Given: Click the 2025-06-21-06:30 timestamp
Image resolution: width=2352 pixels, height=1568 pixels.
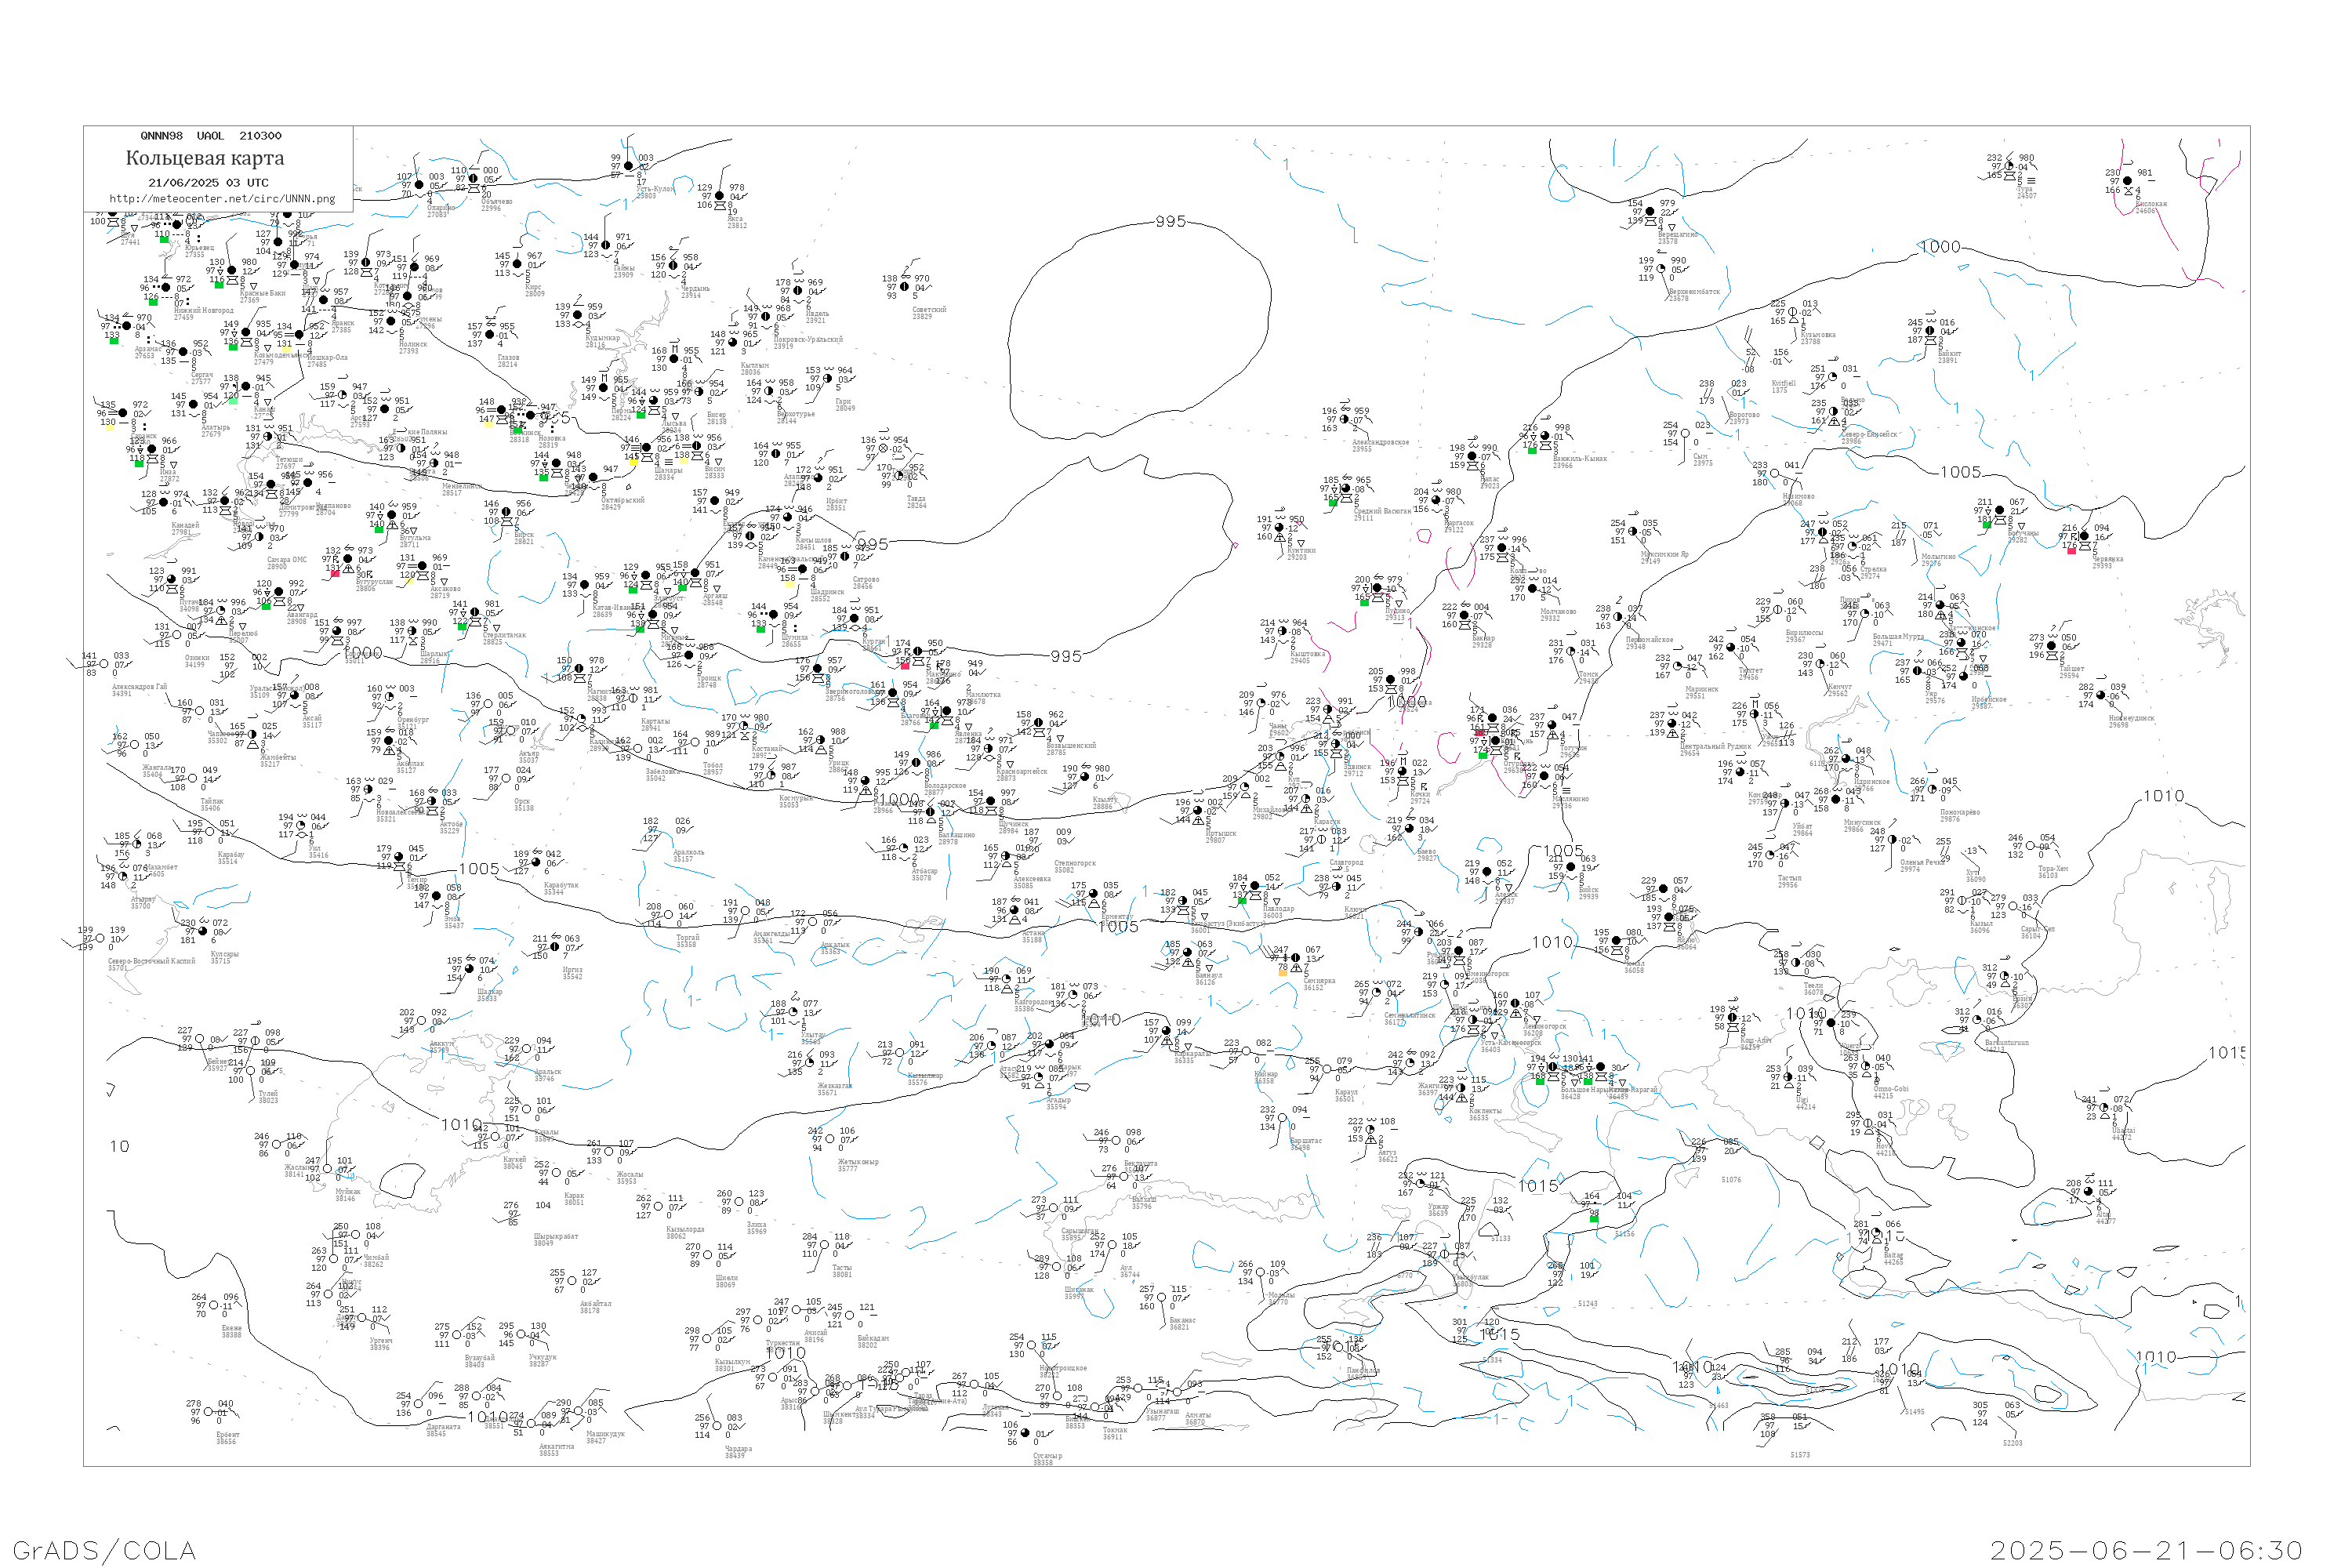Looking at the screenshot, I should pyautogui.click(x=2146, y=1549).
